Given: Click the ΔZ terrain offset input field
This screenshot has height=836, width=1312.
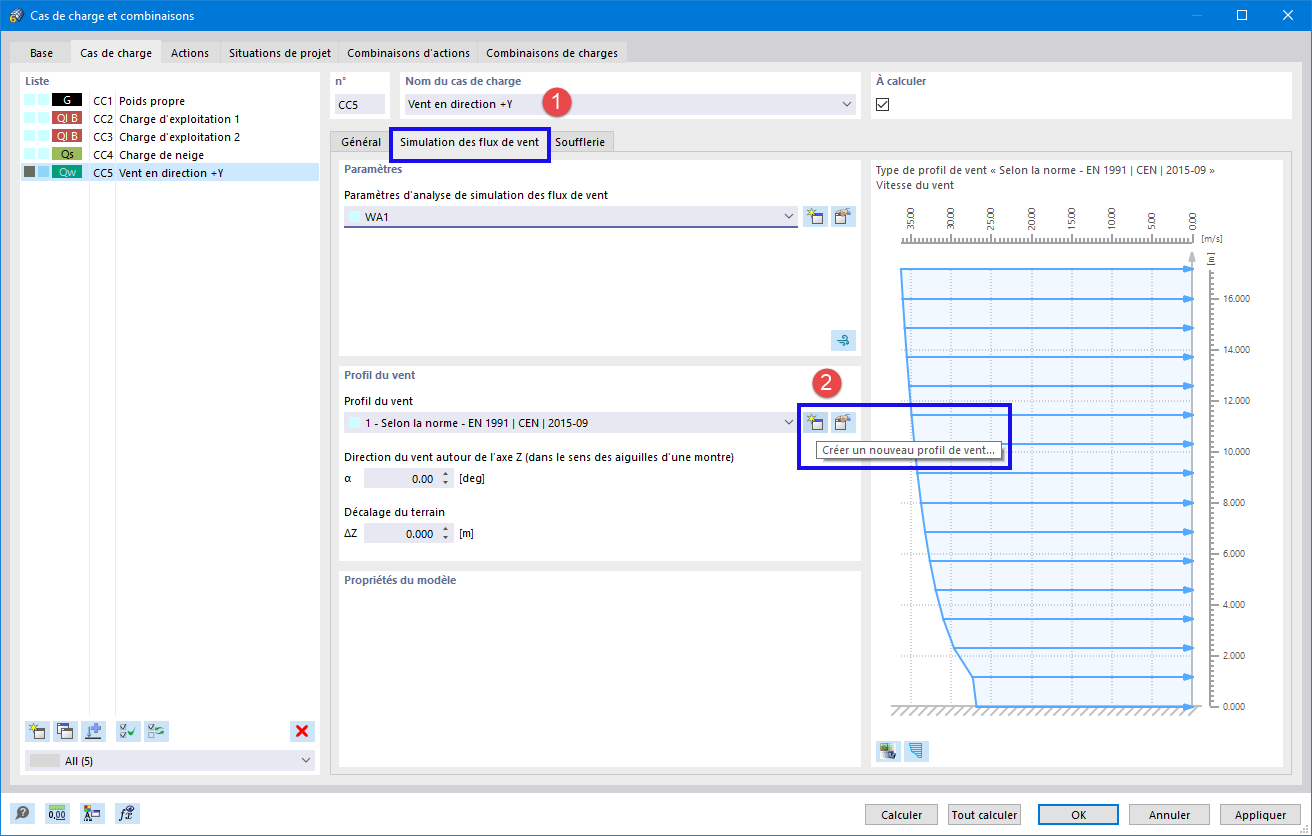Looking at the screenshot, I should tap(402, 534).
